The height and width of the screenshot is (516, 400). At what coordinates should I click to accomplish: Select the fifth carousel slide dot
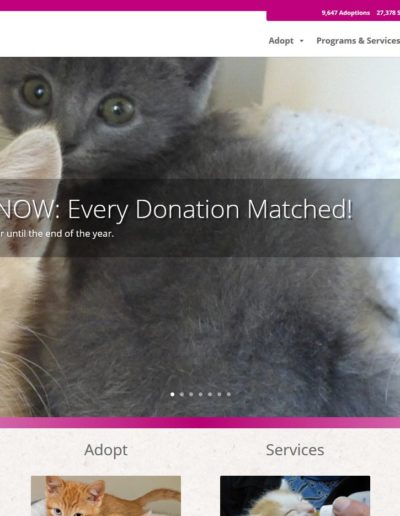point(210,394)
